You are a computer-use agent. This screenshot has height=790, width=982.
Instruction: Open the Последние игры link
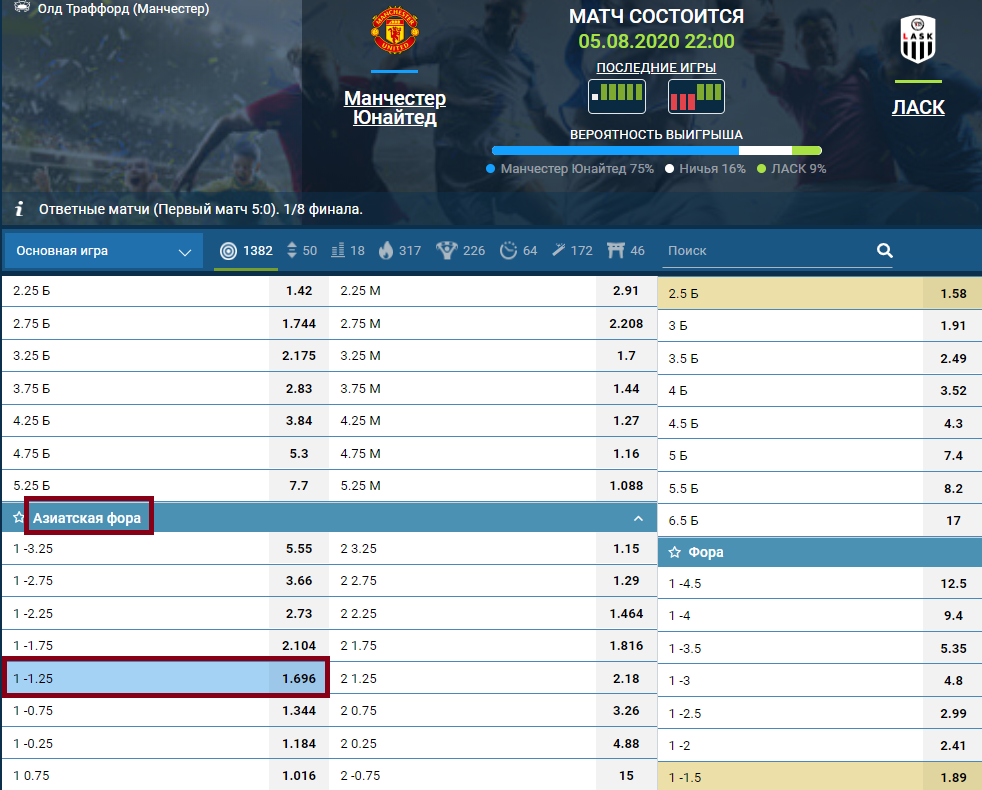pyautogui.click(x=656, y=67)
